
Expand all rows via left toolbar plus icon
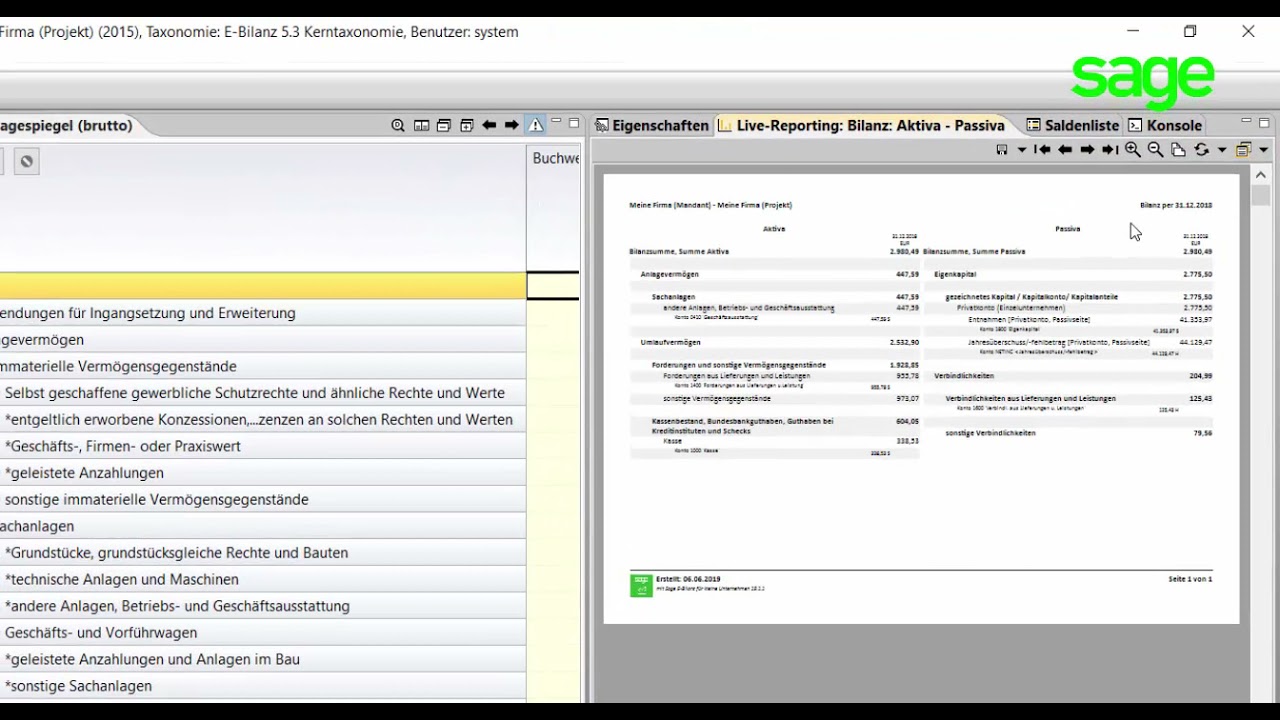tap(466, 125)
